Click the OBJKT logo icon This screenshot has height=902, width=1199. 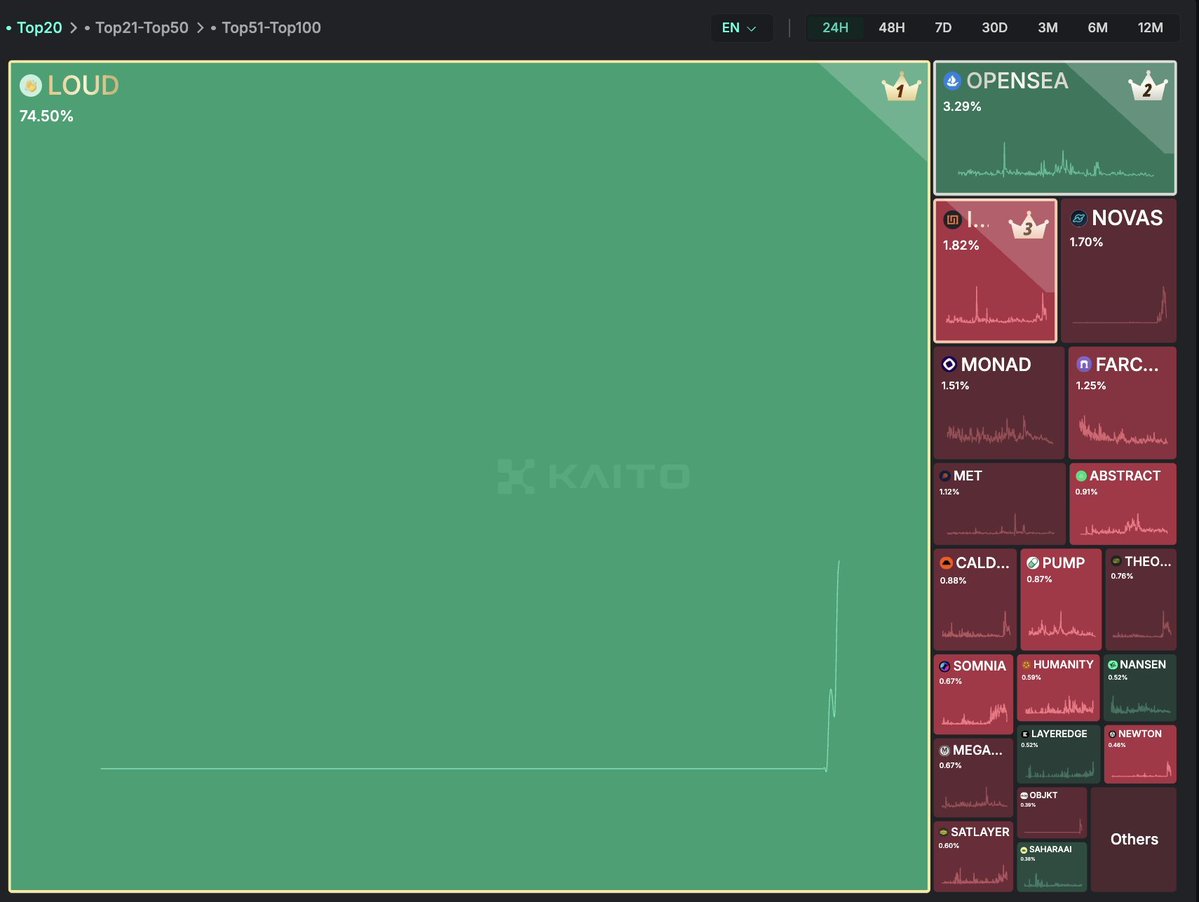1024,796
